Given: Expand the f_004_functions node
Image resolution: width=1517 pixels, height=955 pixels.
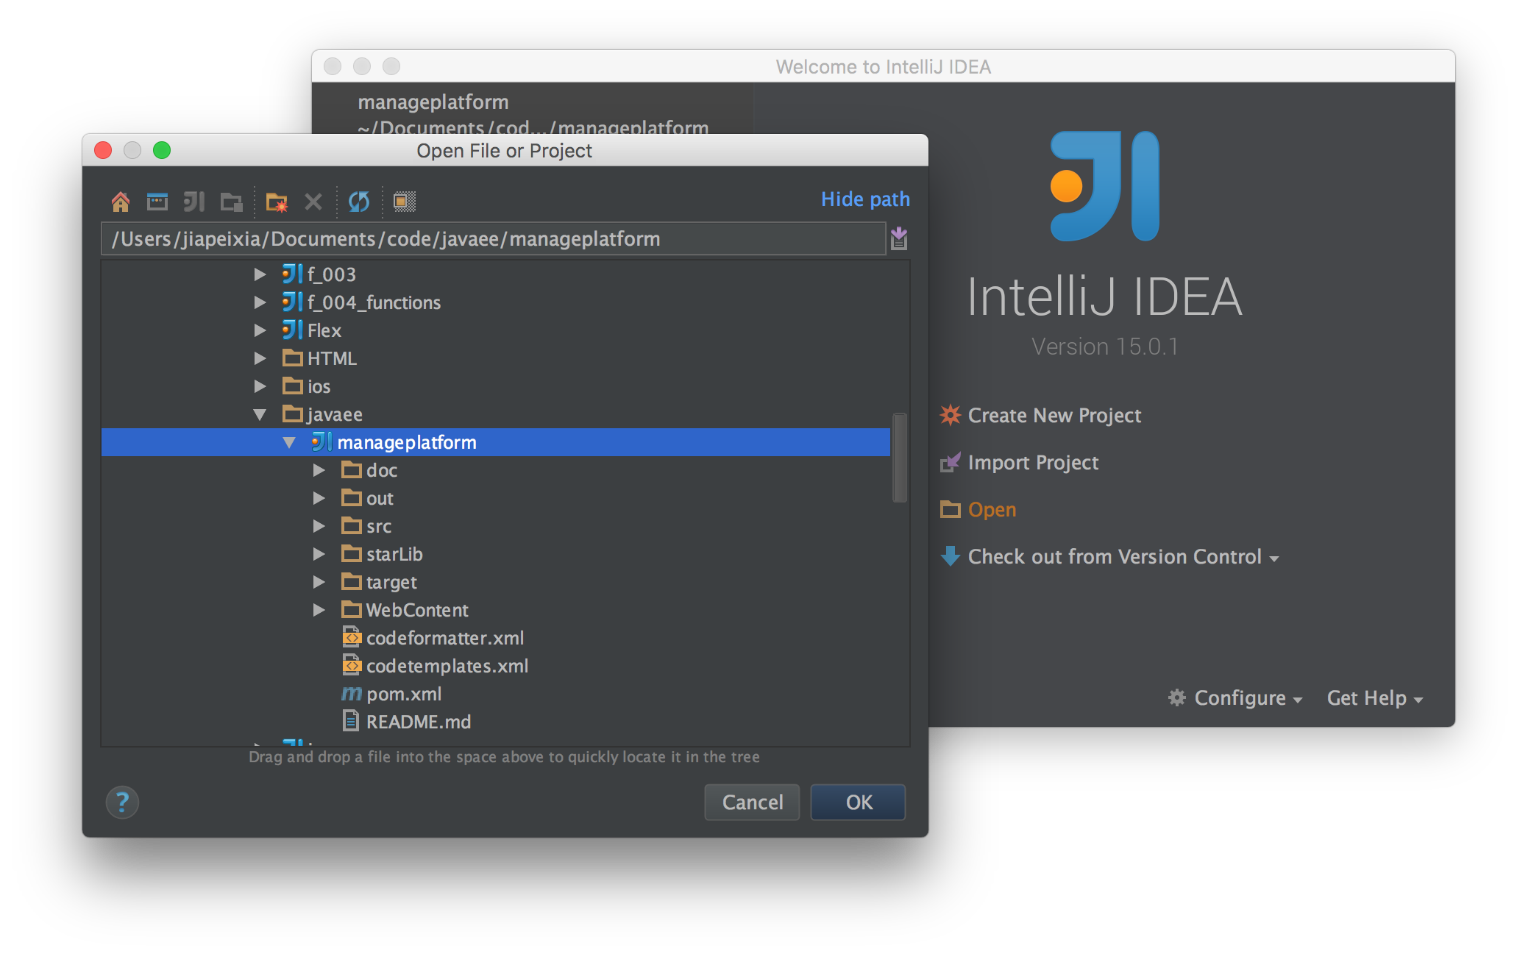Looking at the screenshot, I should (260, 302).
